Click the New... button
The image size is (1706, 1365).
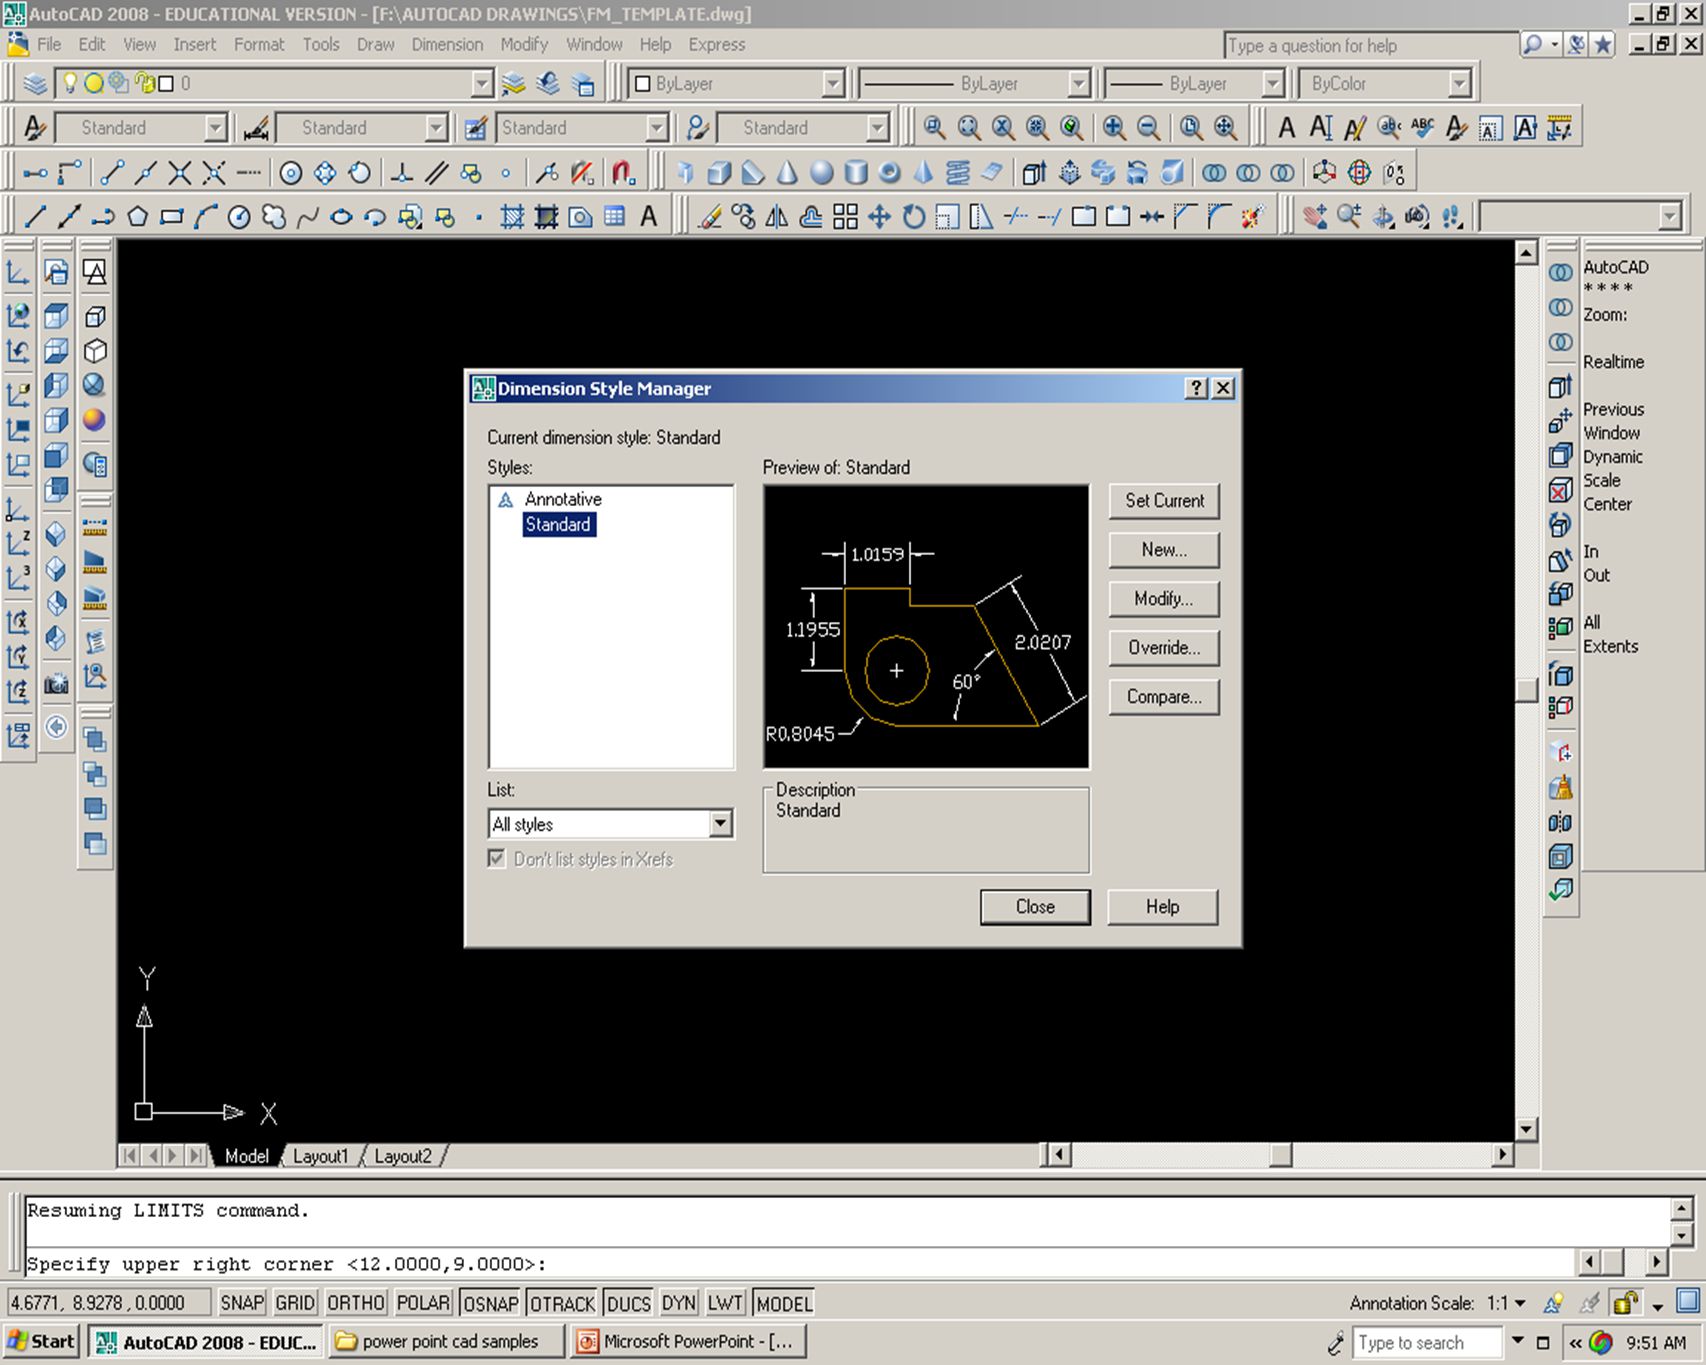[x=1164, y=549]
